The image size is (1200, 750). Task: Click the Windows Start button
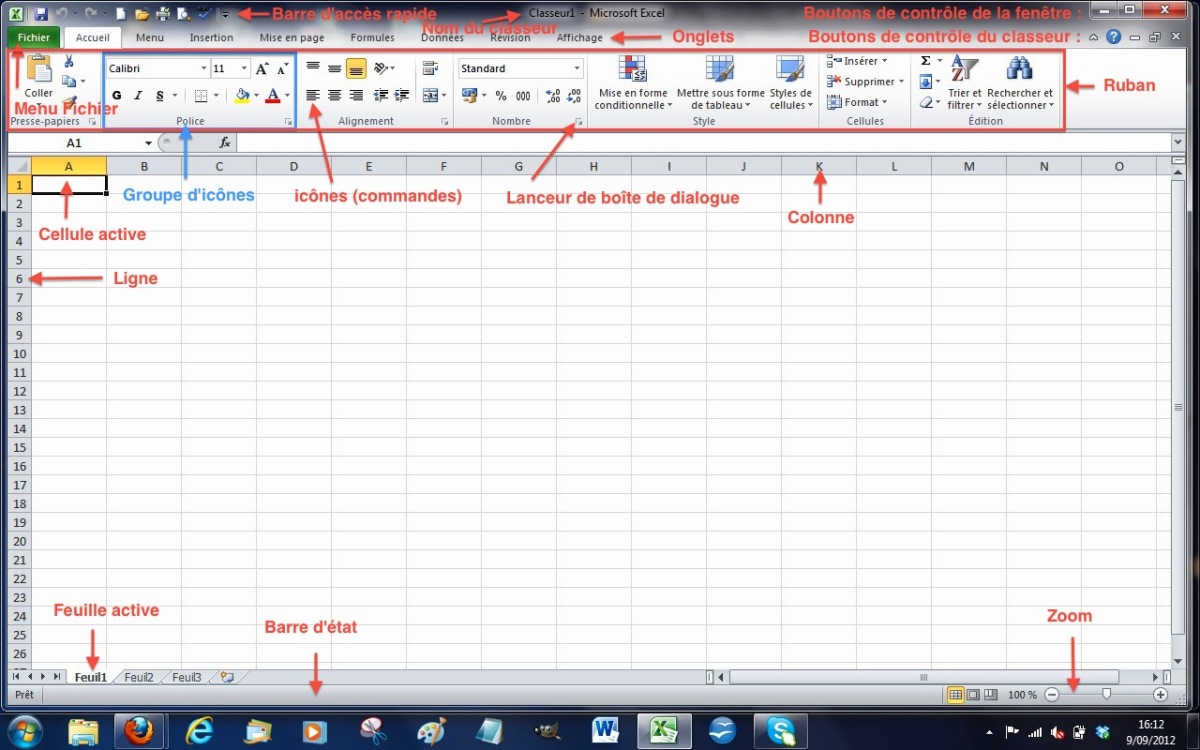(24, 730)
